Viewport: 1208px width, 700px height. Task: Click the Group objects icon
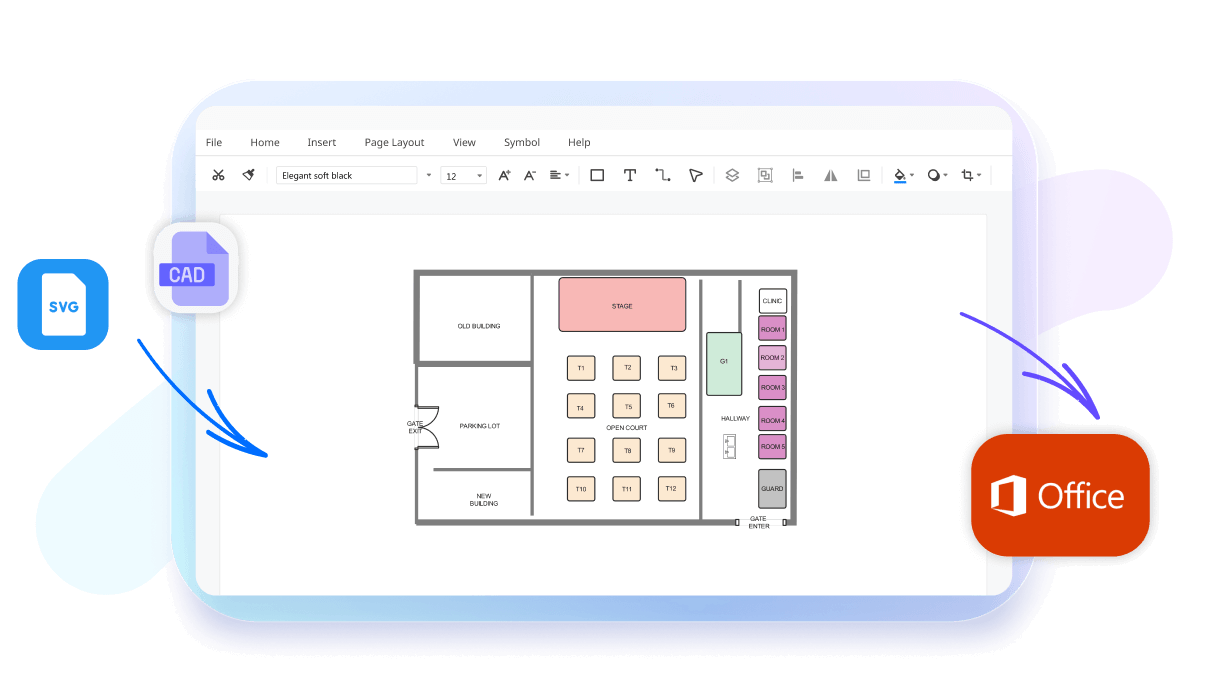point(765,175)
